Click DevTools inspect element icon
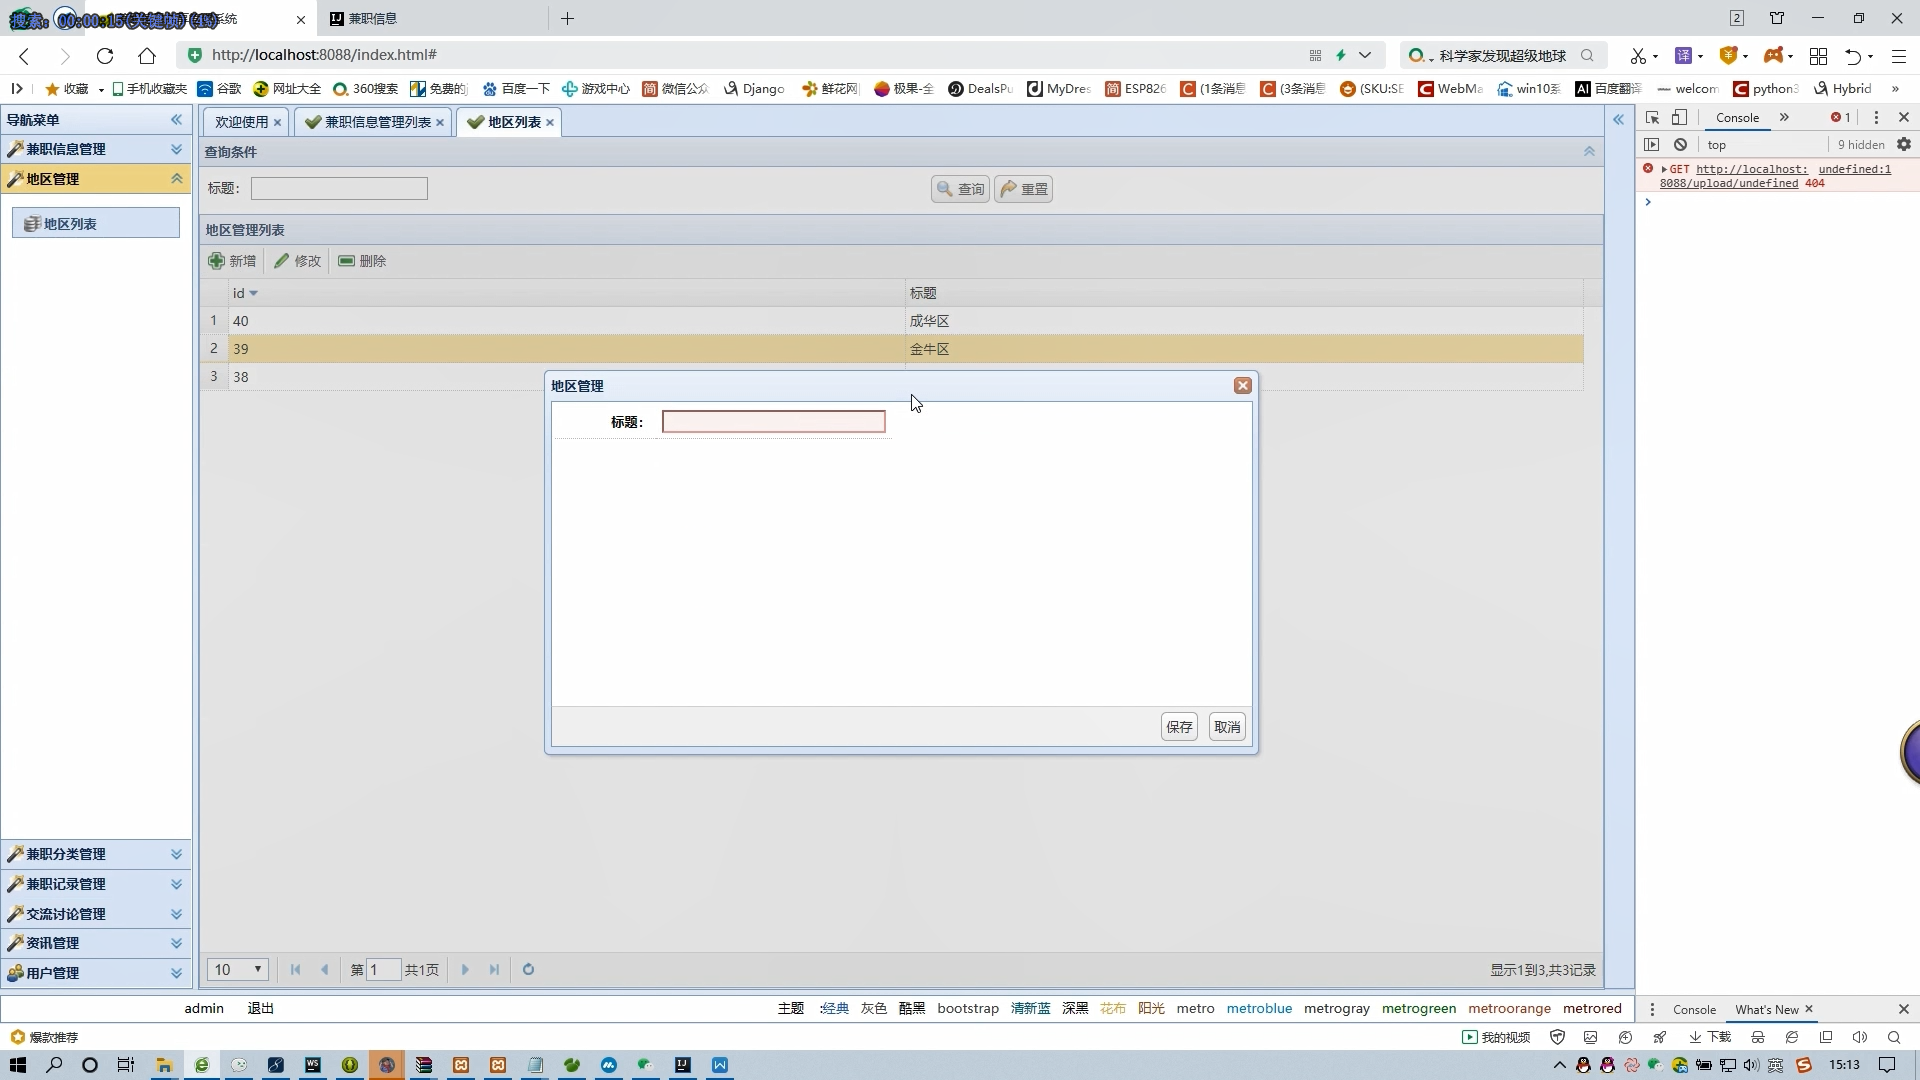Image resolution: width=1920 pixels, height=1080 pixels. (x=1652, y=117)
